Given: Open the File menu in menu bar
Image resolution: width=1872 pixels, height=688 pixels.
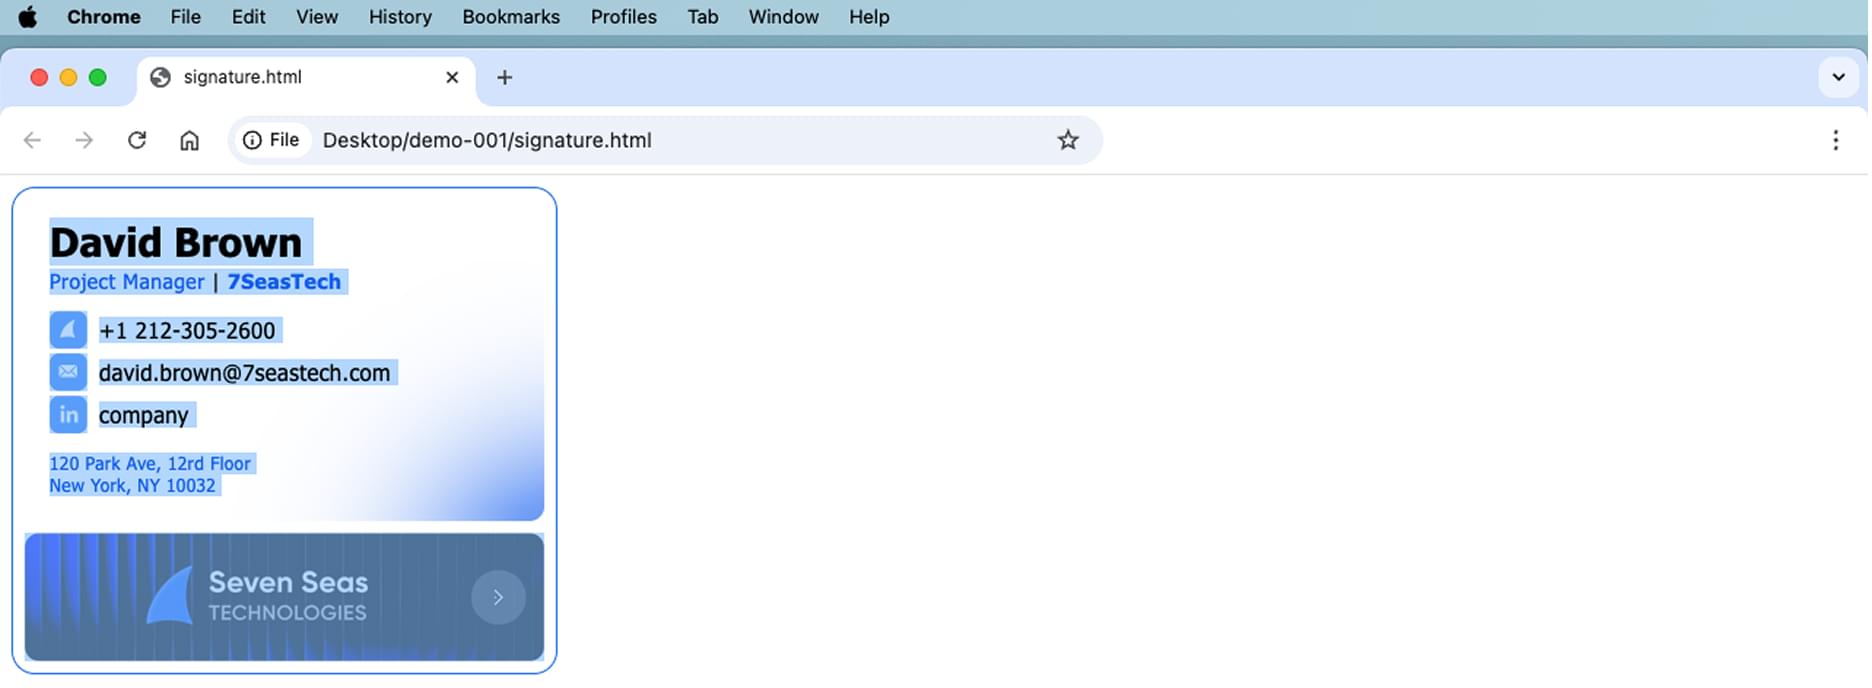Looking at the screenshot, I should (185, 17).
